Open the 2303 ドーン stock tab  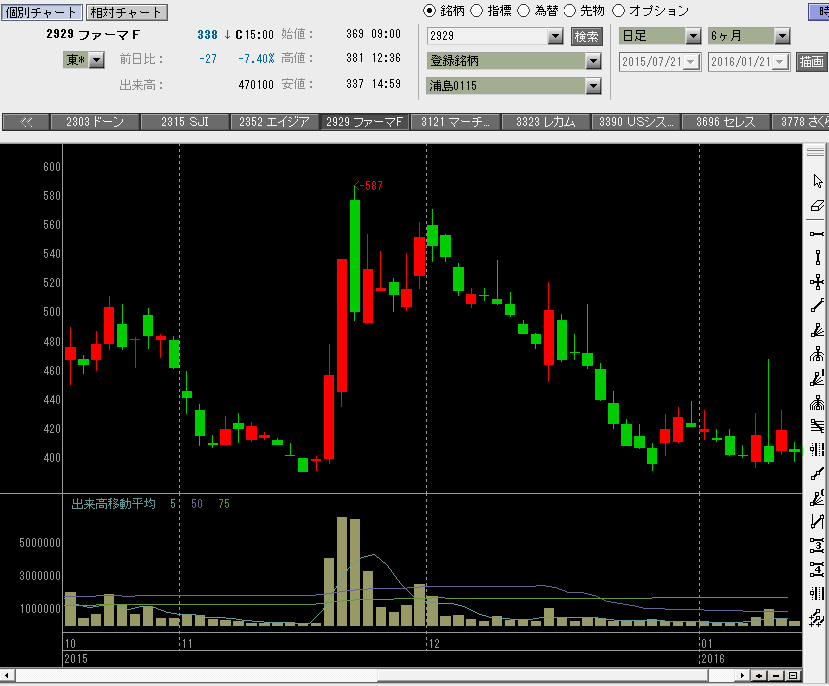click(95, 122)
